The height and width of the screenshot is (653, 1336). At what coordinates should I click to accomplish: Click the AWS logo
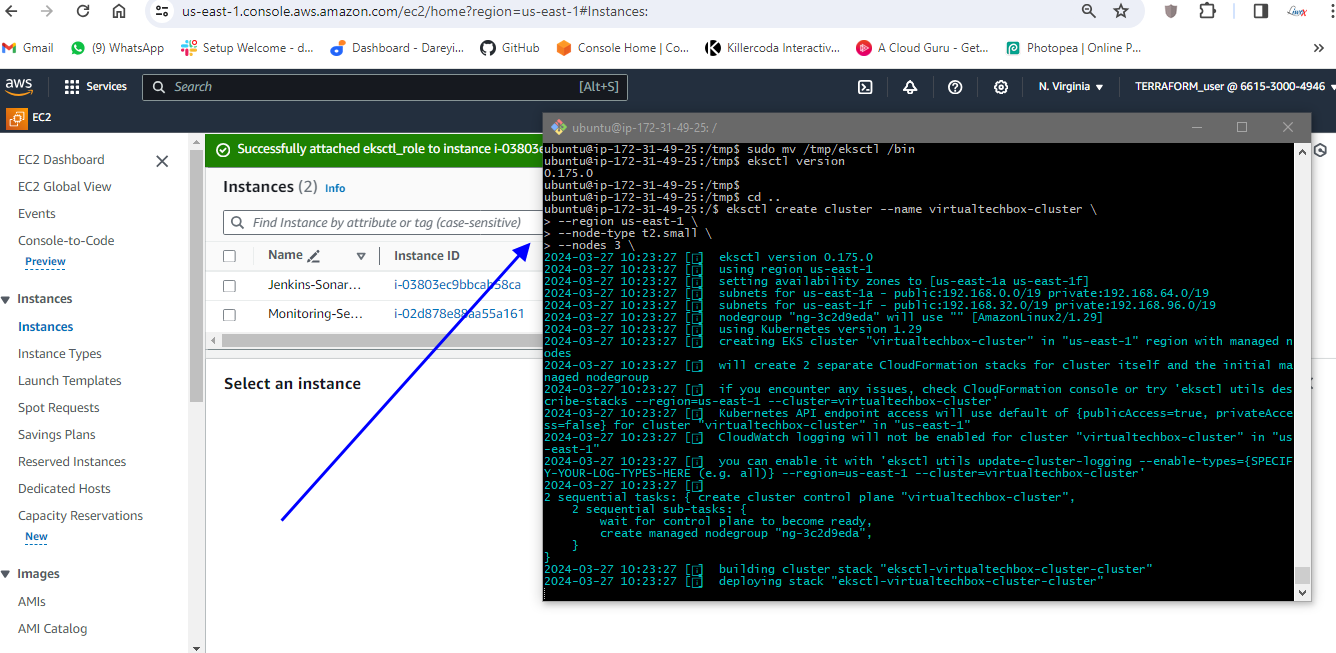(x=19, y=86)
